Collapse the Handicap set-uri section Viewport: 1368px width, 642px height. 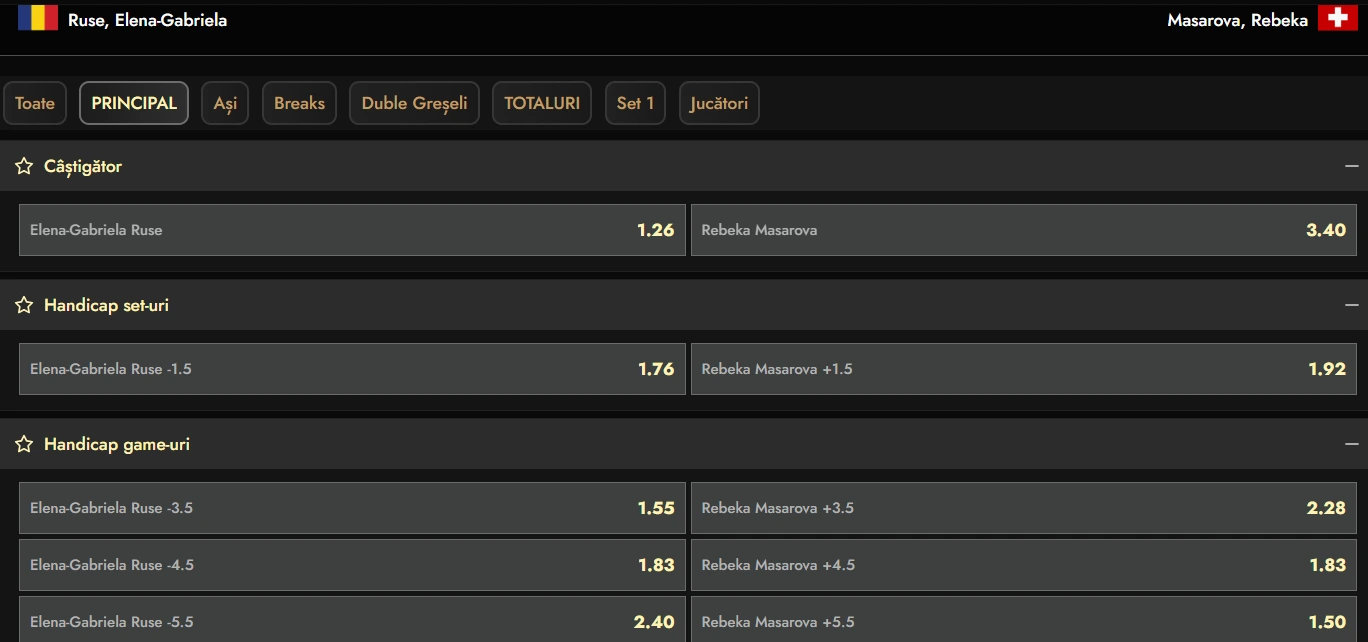pos(1351,305)
